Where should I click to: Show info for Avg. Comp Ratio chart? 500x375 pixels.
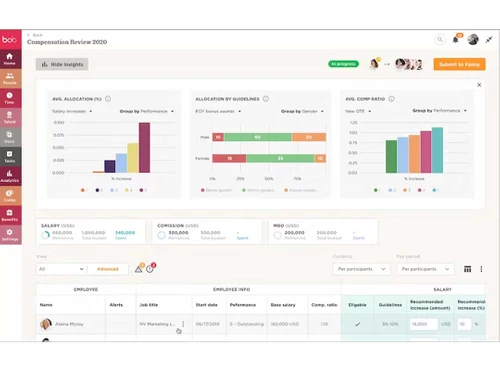pos(391,99)
